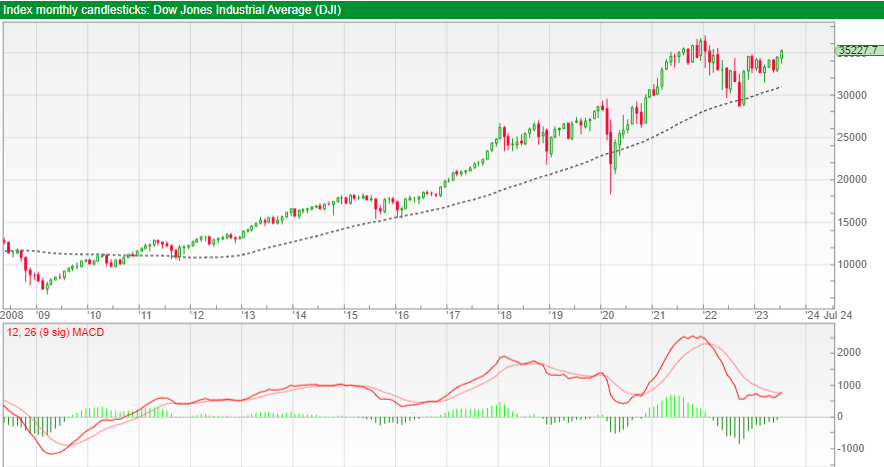
Task: Click the '24 label on time axis
Action: 812,315
